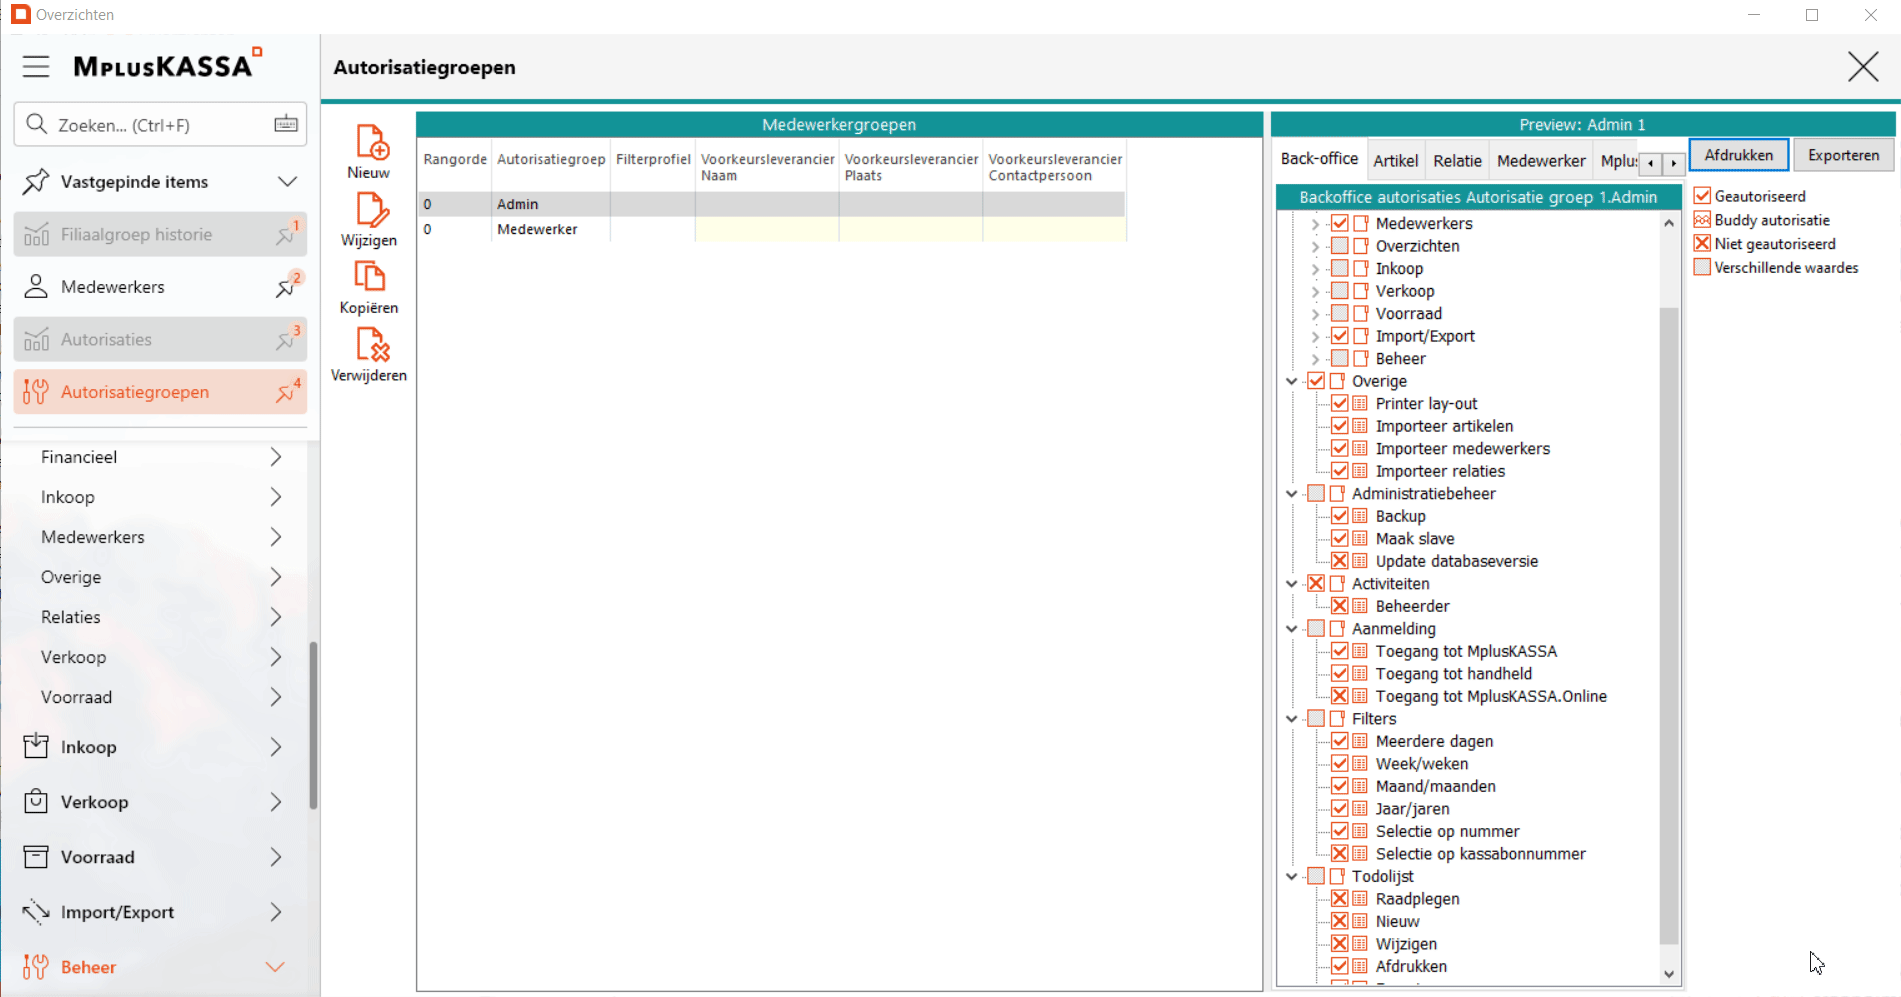Open Autorisatiegroepen in sidebar

click(160, 392)
